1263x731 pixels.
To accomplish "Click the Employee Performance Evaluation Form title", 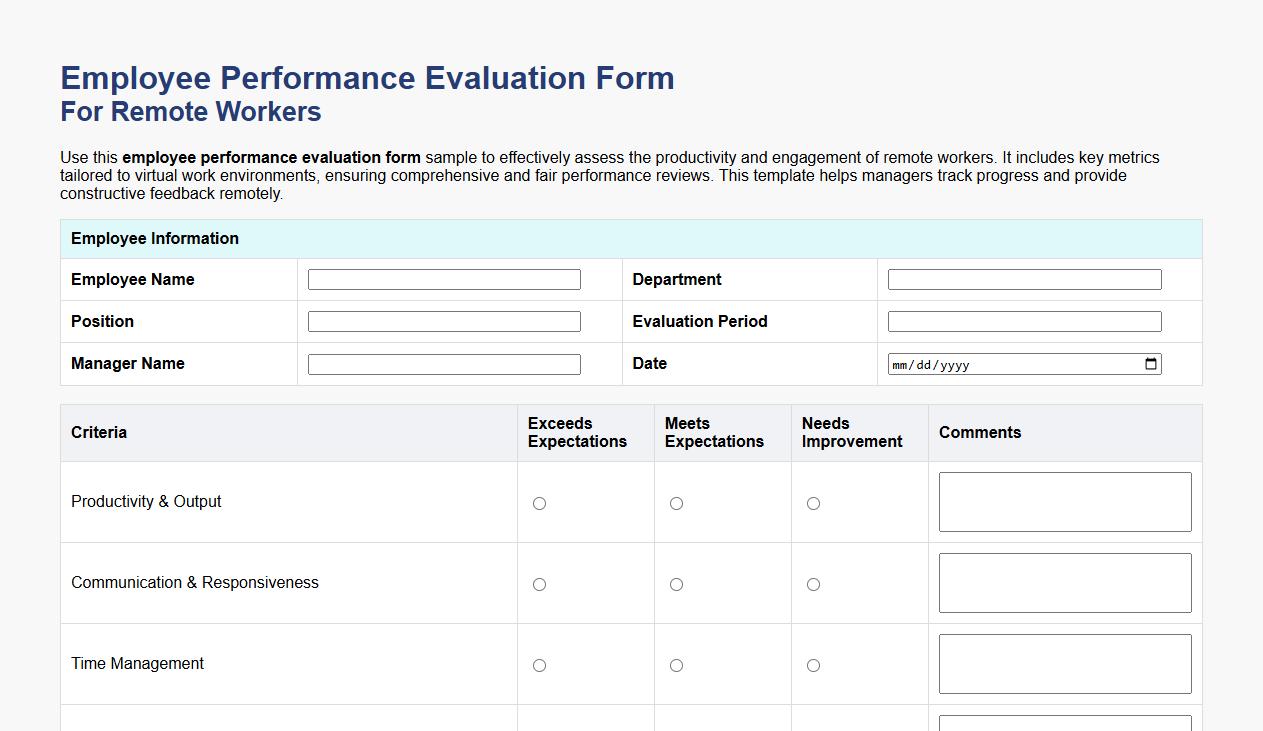I will pos(368,78).
